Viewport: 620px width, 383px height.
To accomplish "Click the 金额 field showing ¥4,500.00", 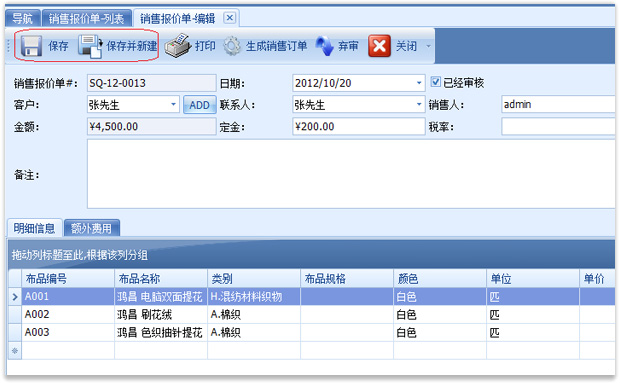I will (x=151, y=126).
